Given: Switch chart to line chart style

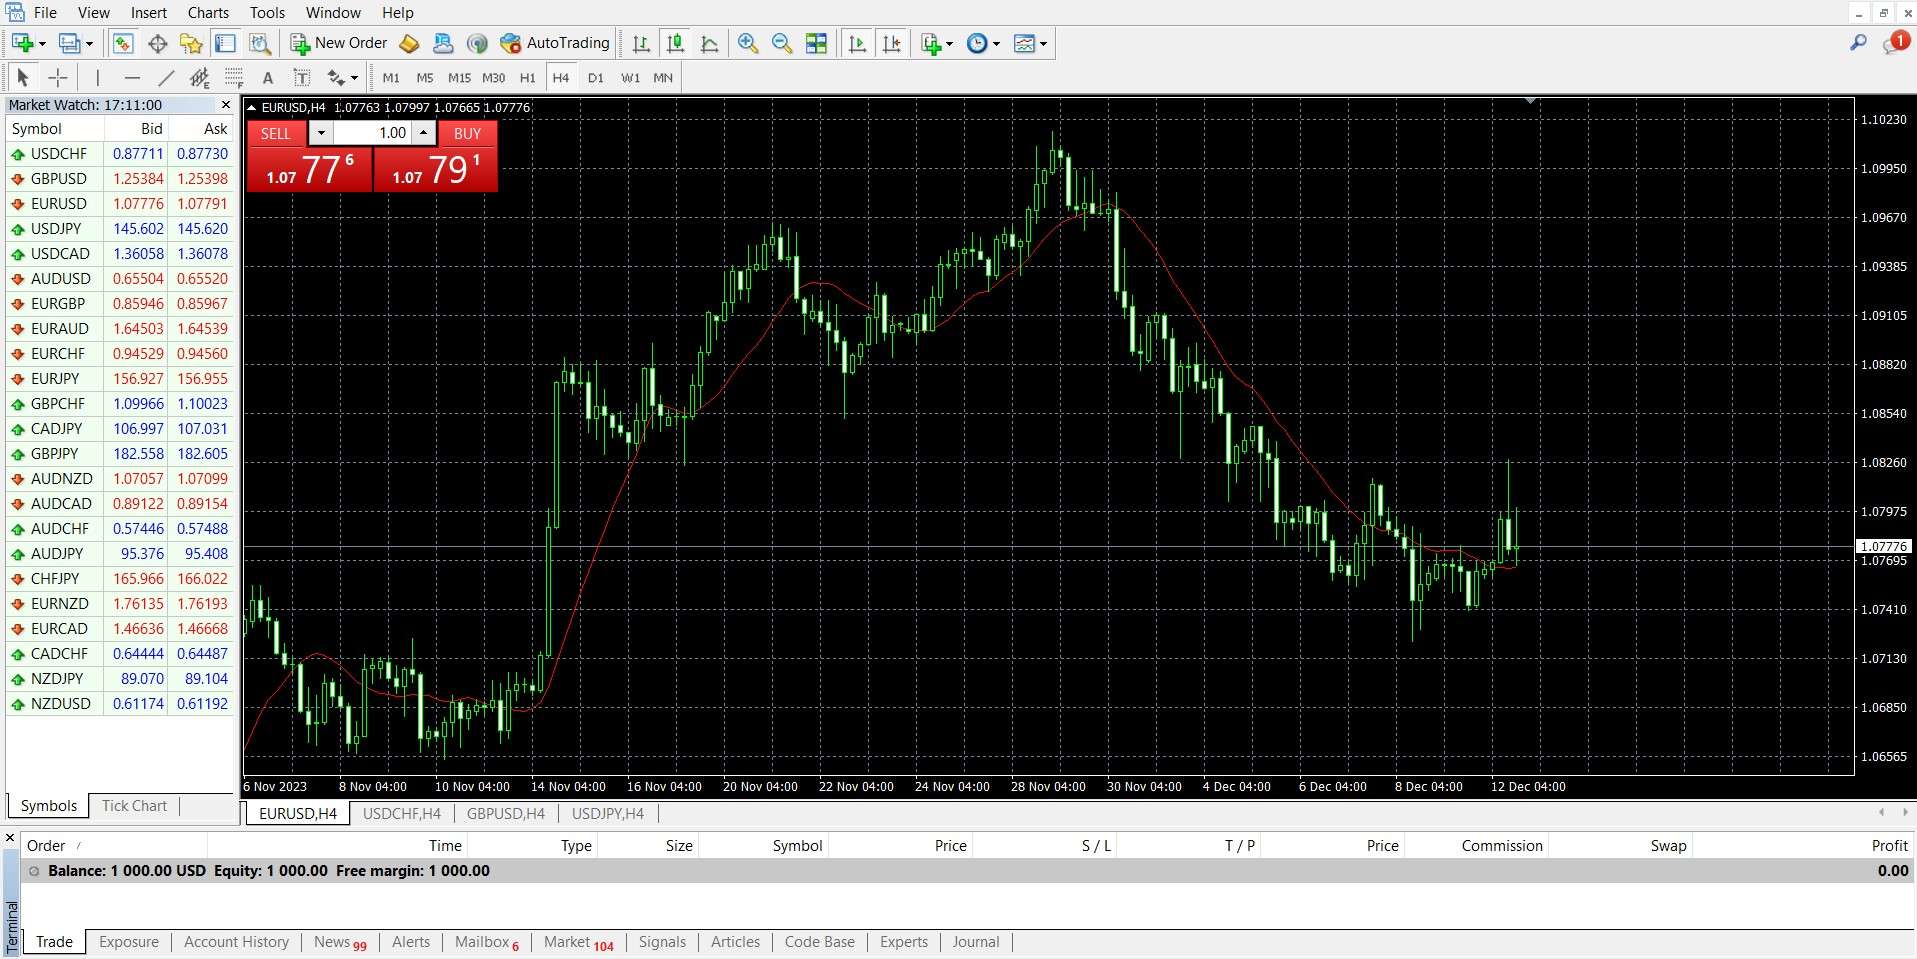Looking at the screenshot, I should pyautogui.click(x=710, y=43).
